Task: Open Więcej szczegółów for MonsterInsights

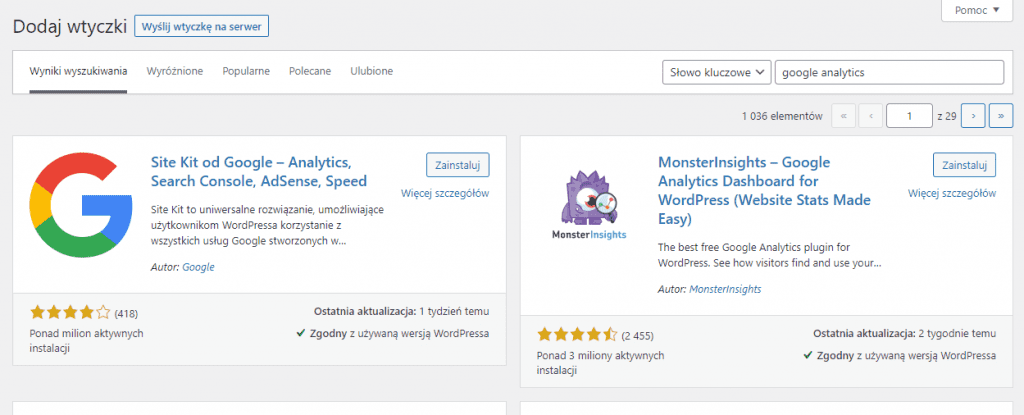Action: 952,193
